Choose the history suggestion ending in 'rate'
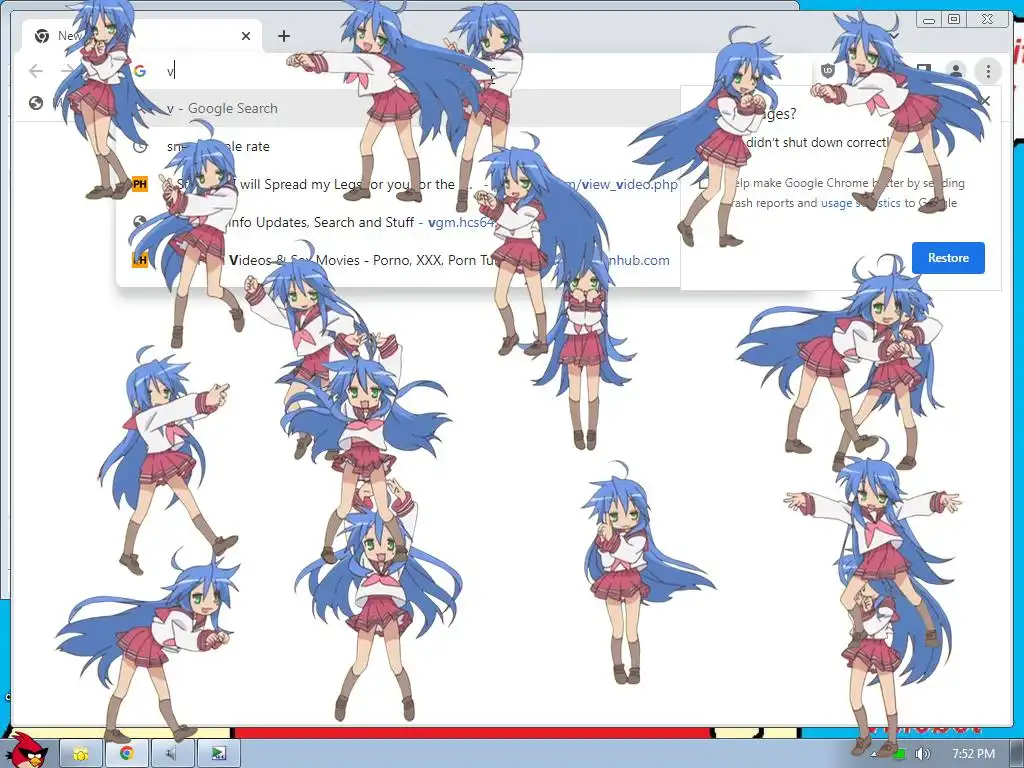This screenshot has width=1024, height=768. [x=398, y=146]
